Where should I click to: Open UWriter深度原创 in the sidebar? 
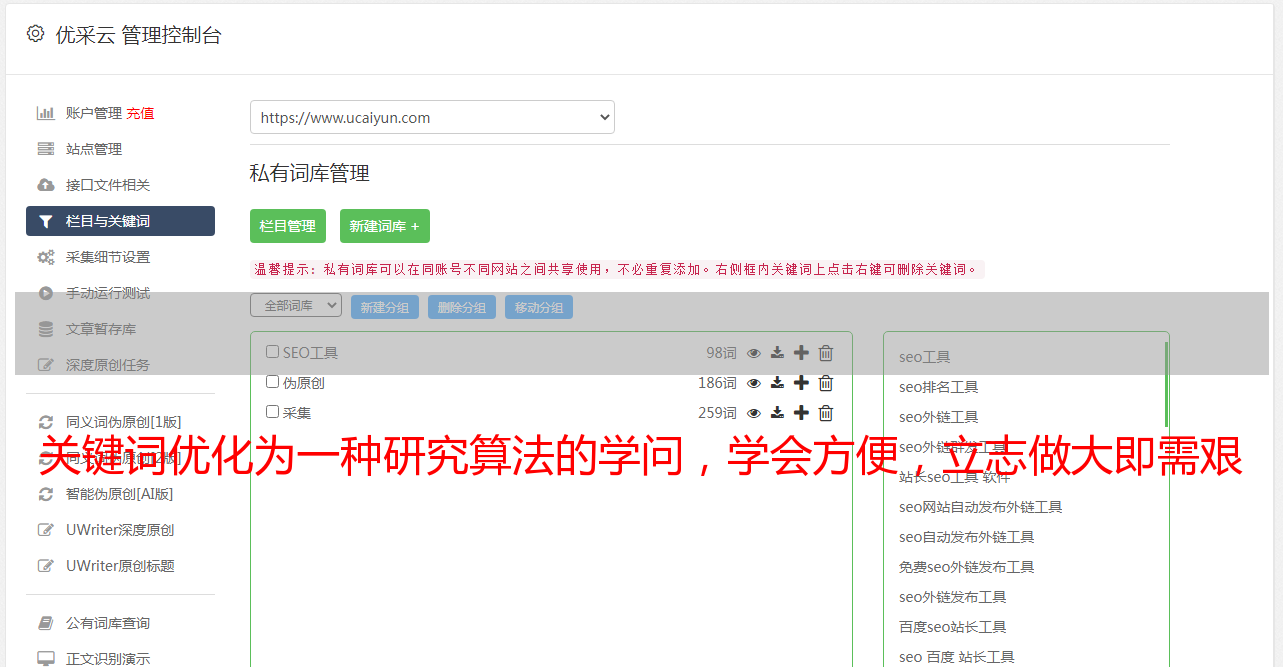click(120, 530)
